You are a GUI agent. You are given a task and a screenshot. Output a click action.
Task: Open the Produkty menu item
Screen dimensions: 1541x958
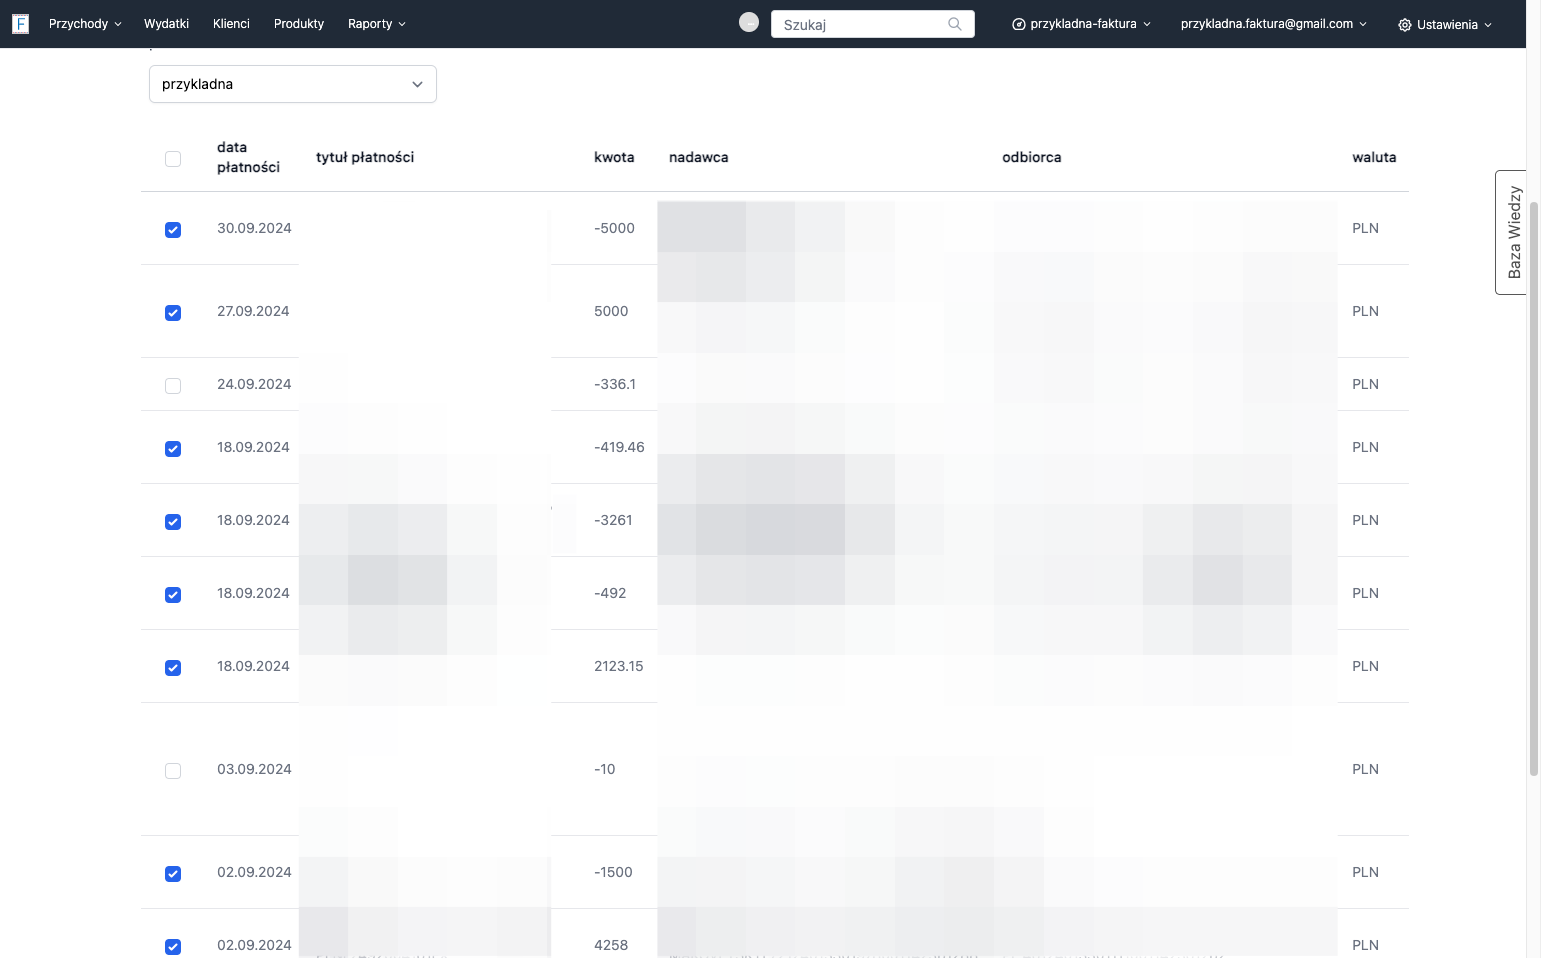(299, 24)
